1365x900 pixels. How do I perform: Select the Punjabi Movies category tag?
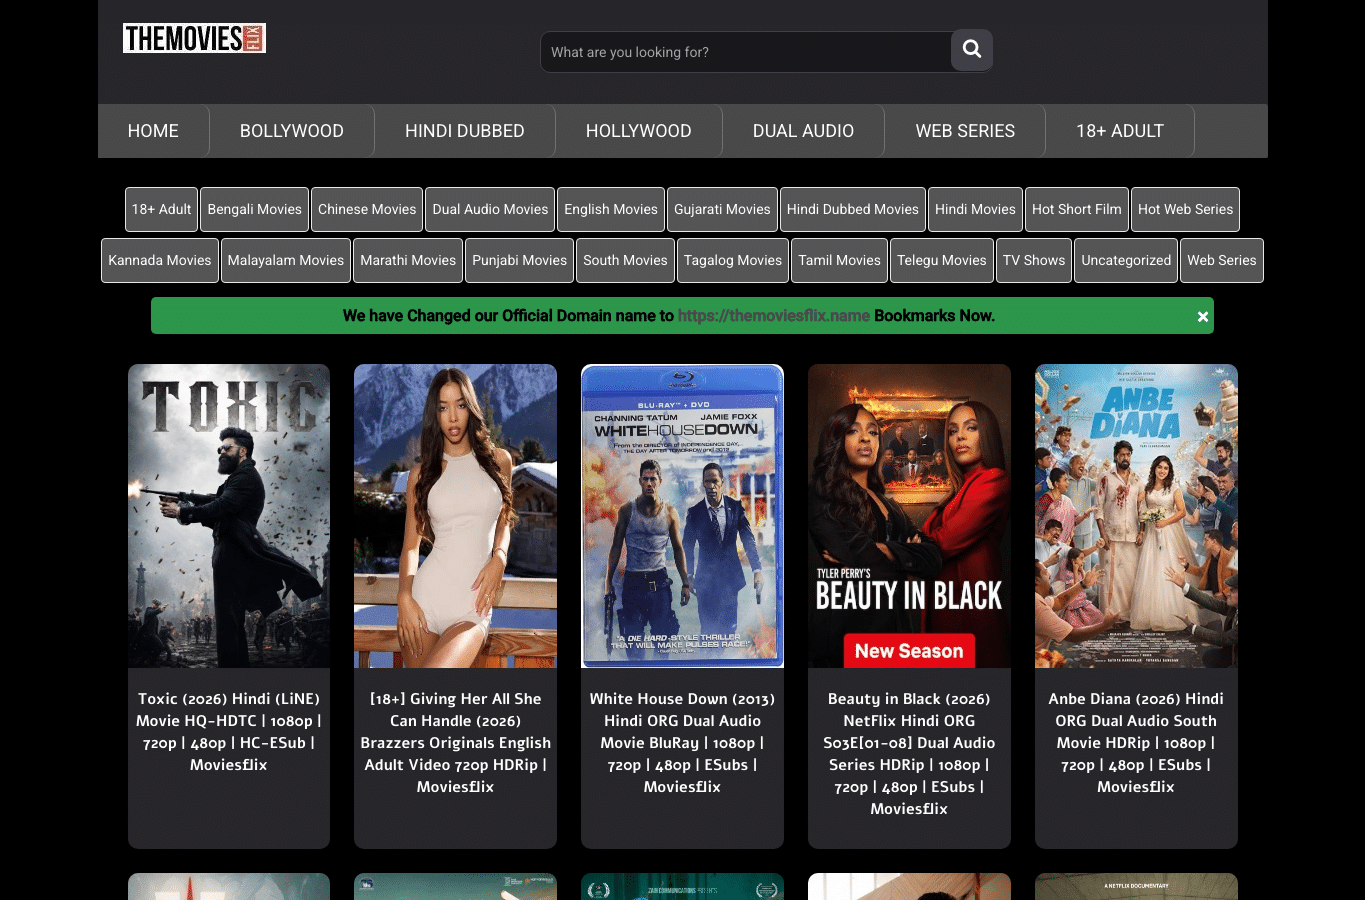tap(519, 260)
